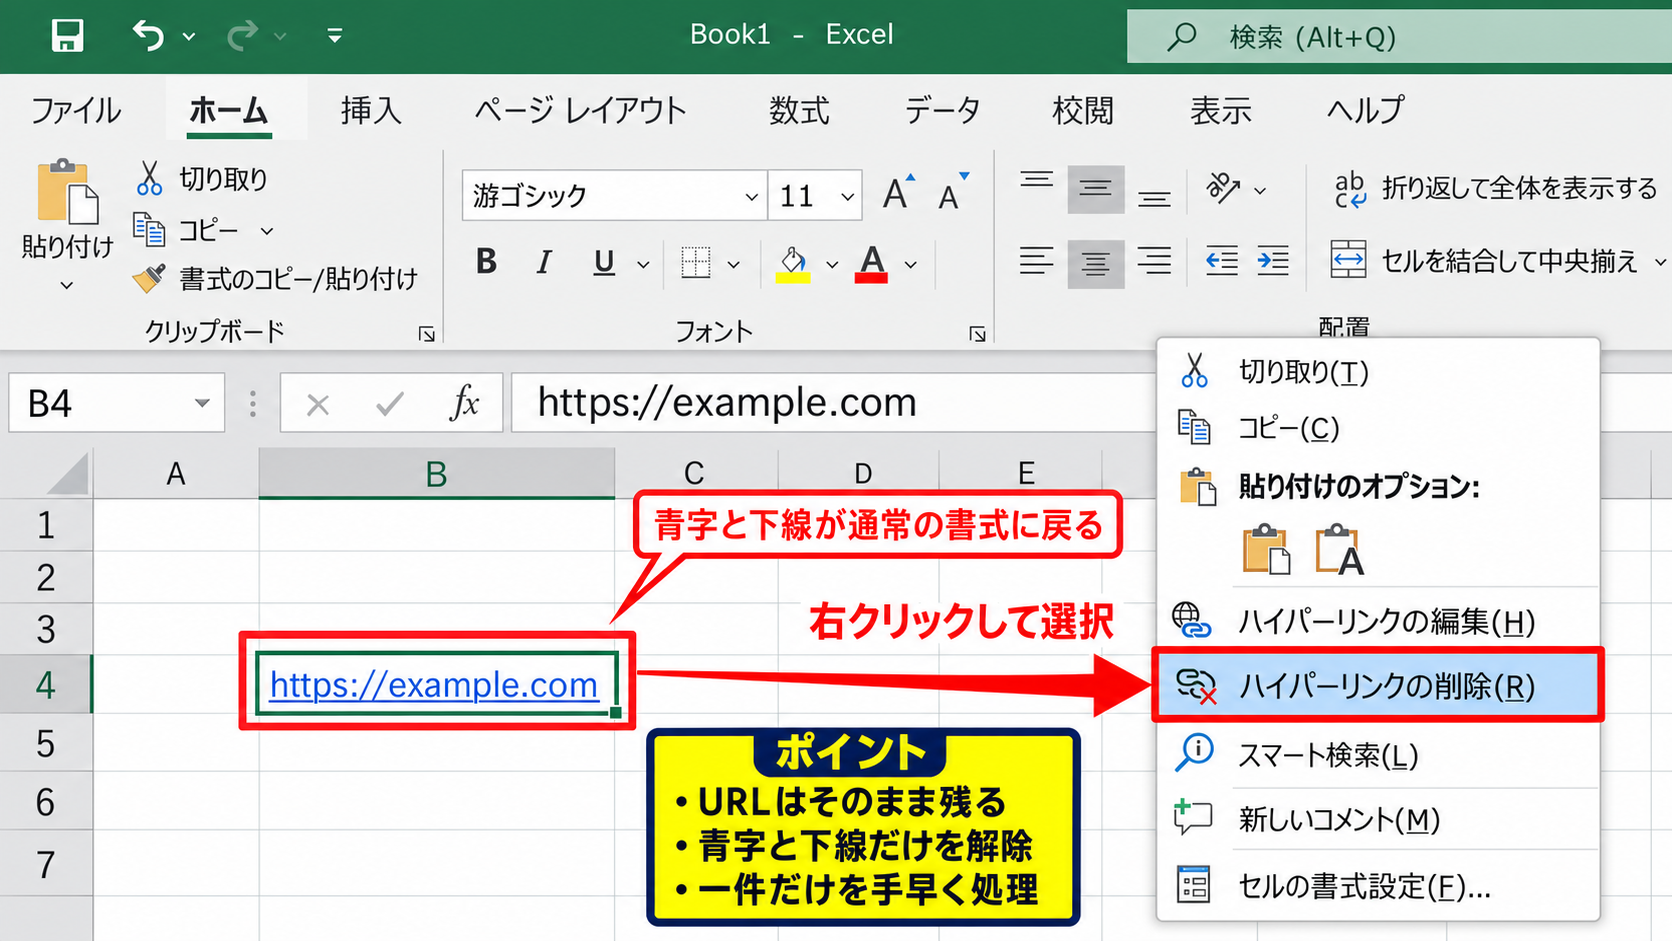Click the Decrease Font Size icon
Viewport: 1672px width, 941px height.
click(953, 193)
